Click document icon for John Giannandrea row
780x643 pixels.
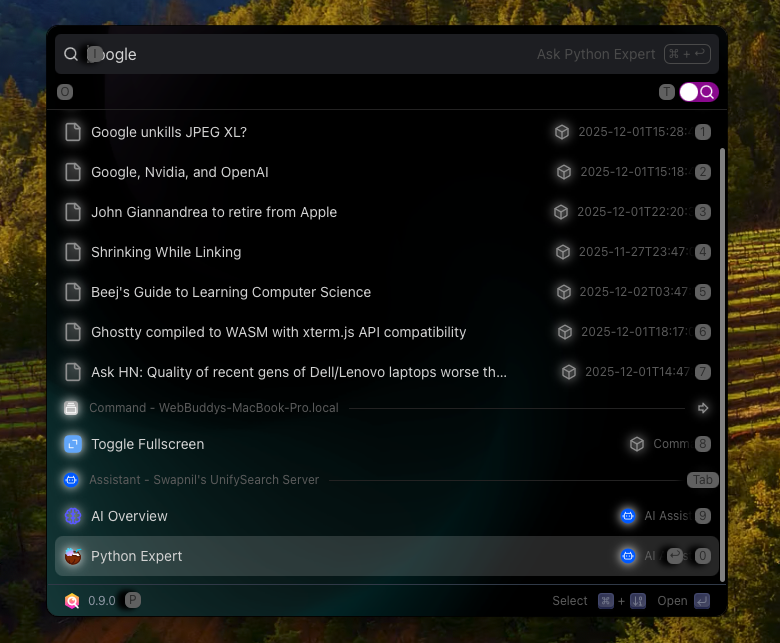(73, 212)
